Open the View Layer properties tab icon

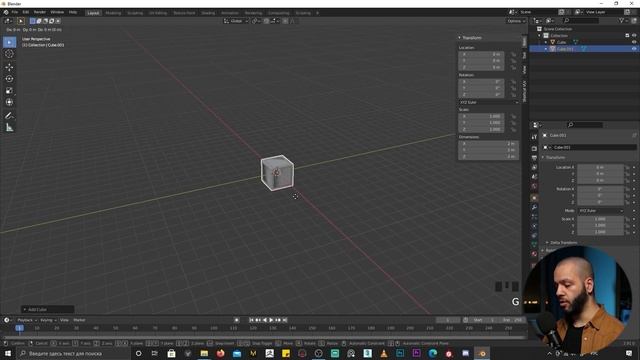pos(534,167)
